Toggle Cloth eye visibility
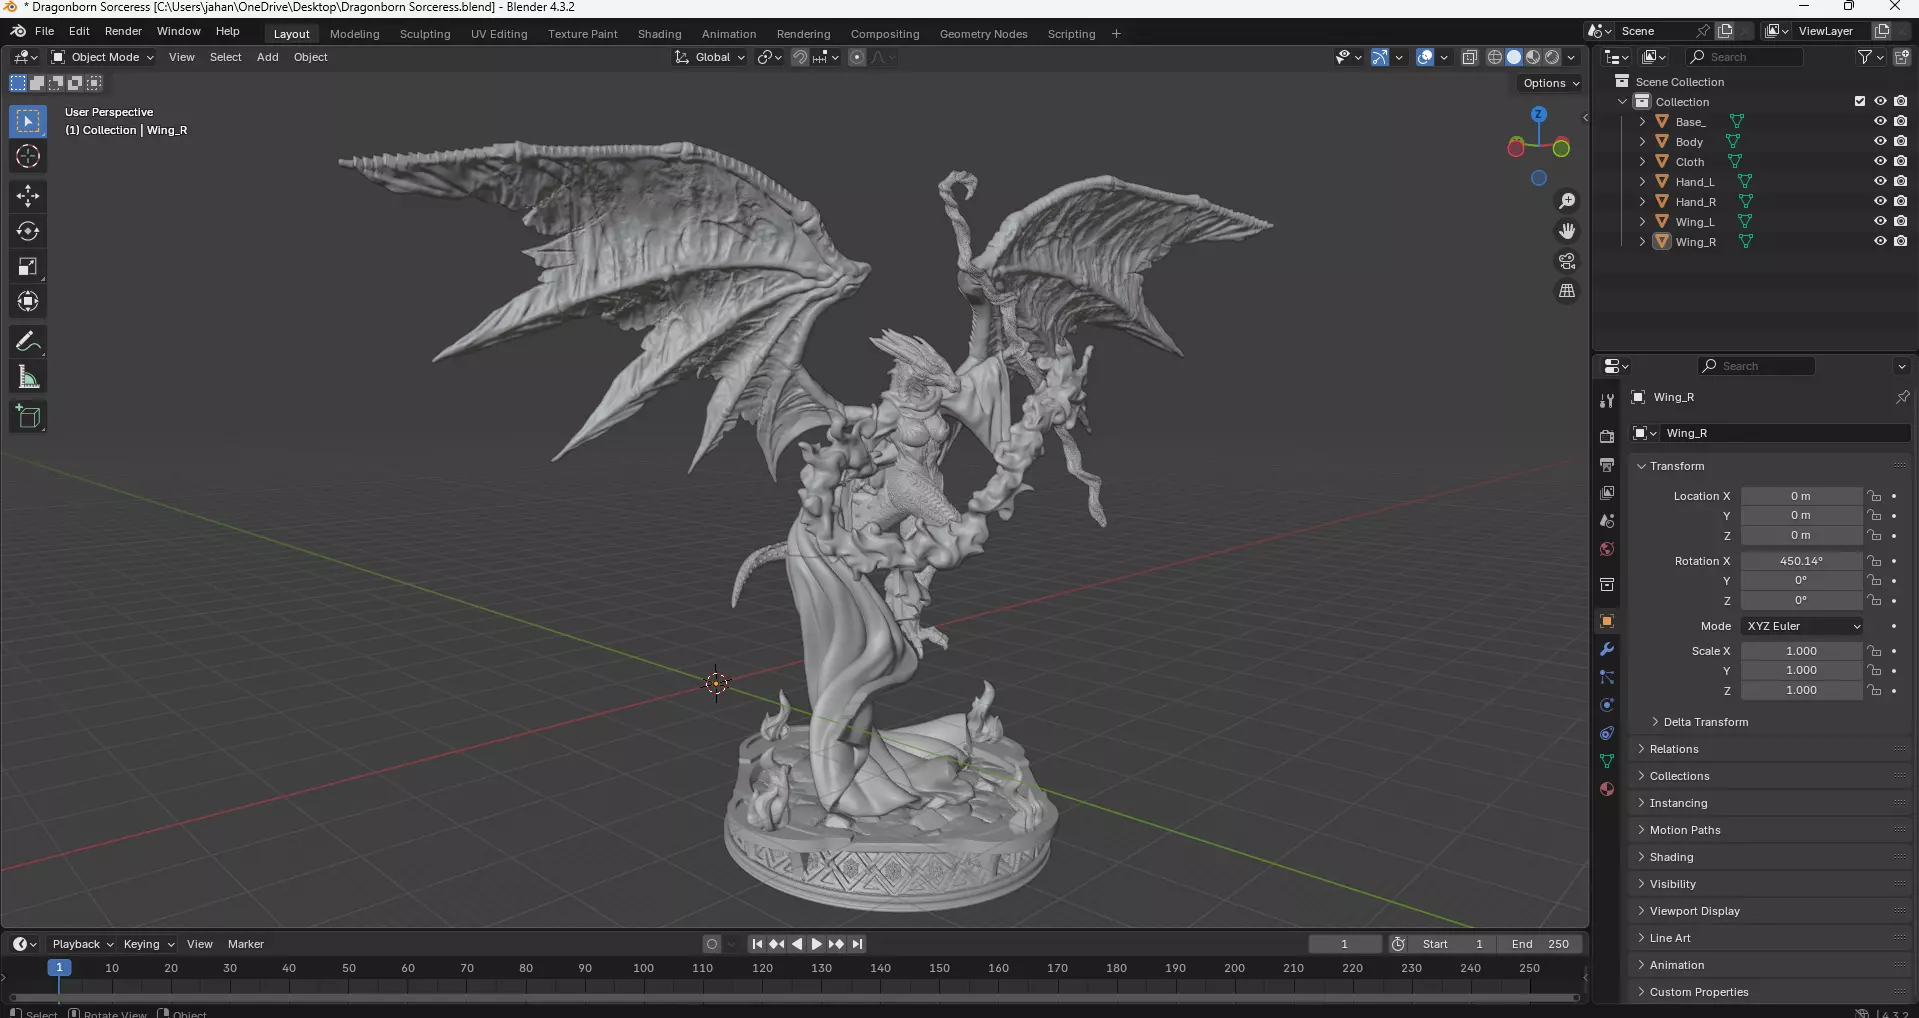 click(1880, 161)
